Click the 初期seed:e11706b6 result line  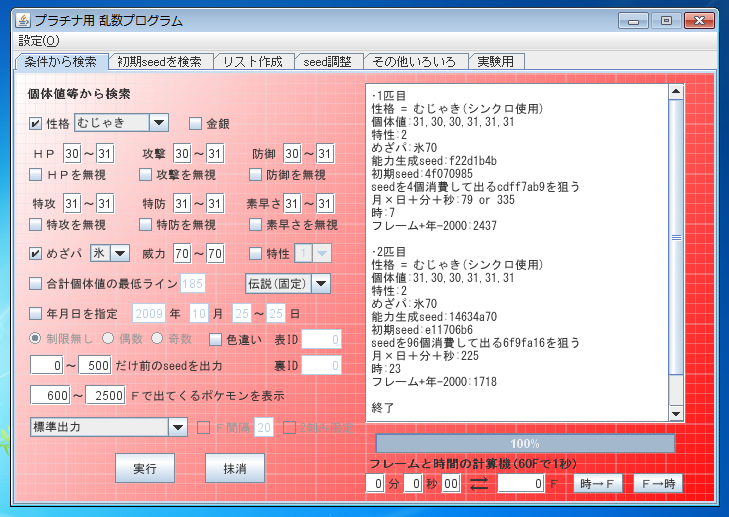(x=422, y=330)
